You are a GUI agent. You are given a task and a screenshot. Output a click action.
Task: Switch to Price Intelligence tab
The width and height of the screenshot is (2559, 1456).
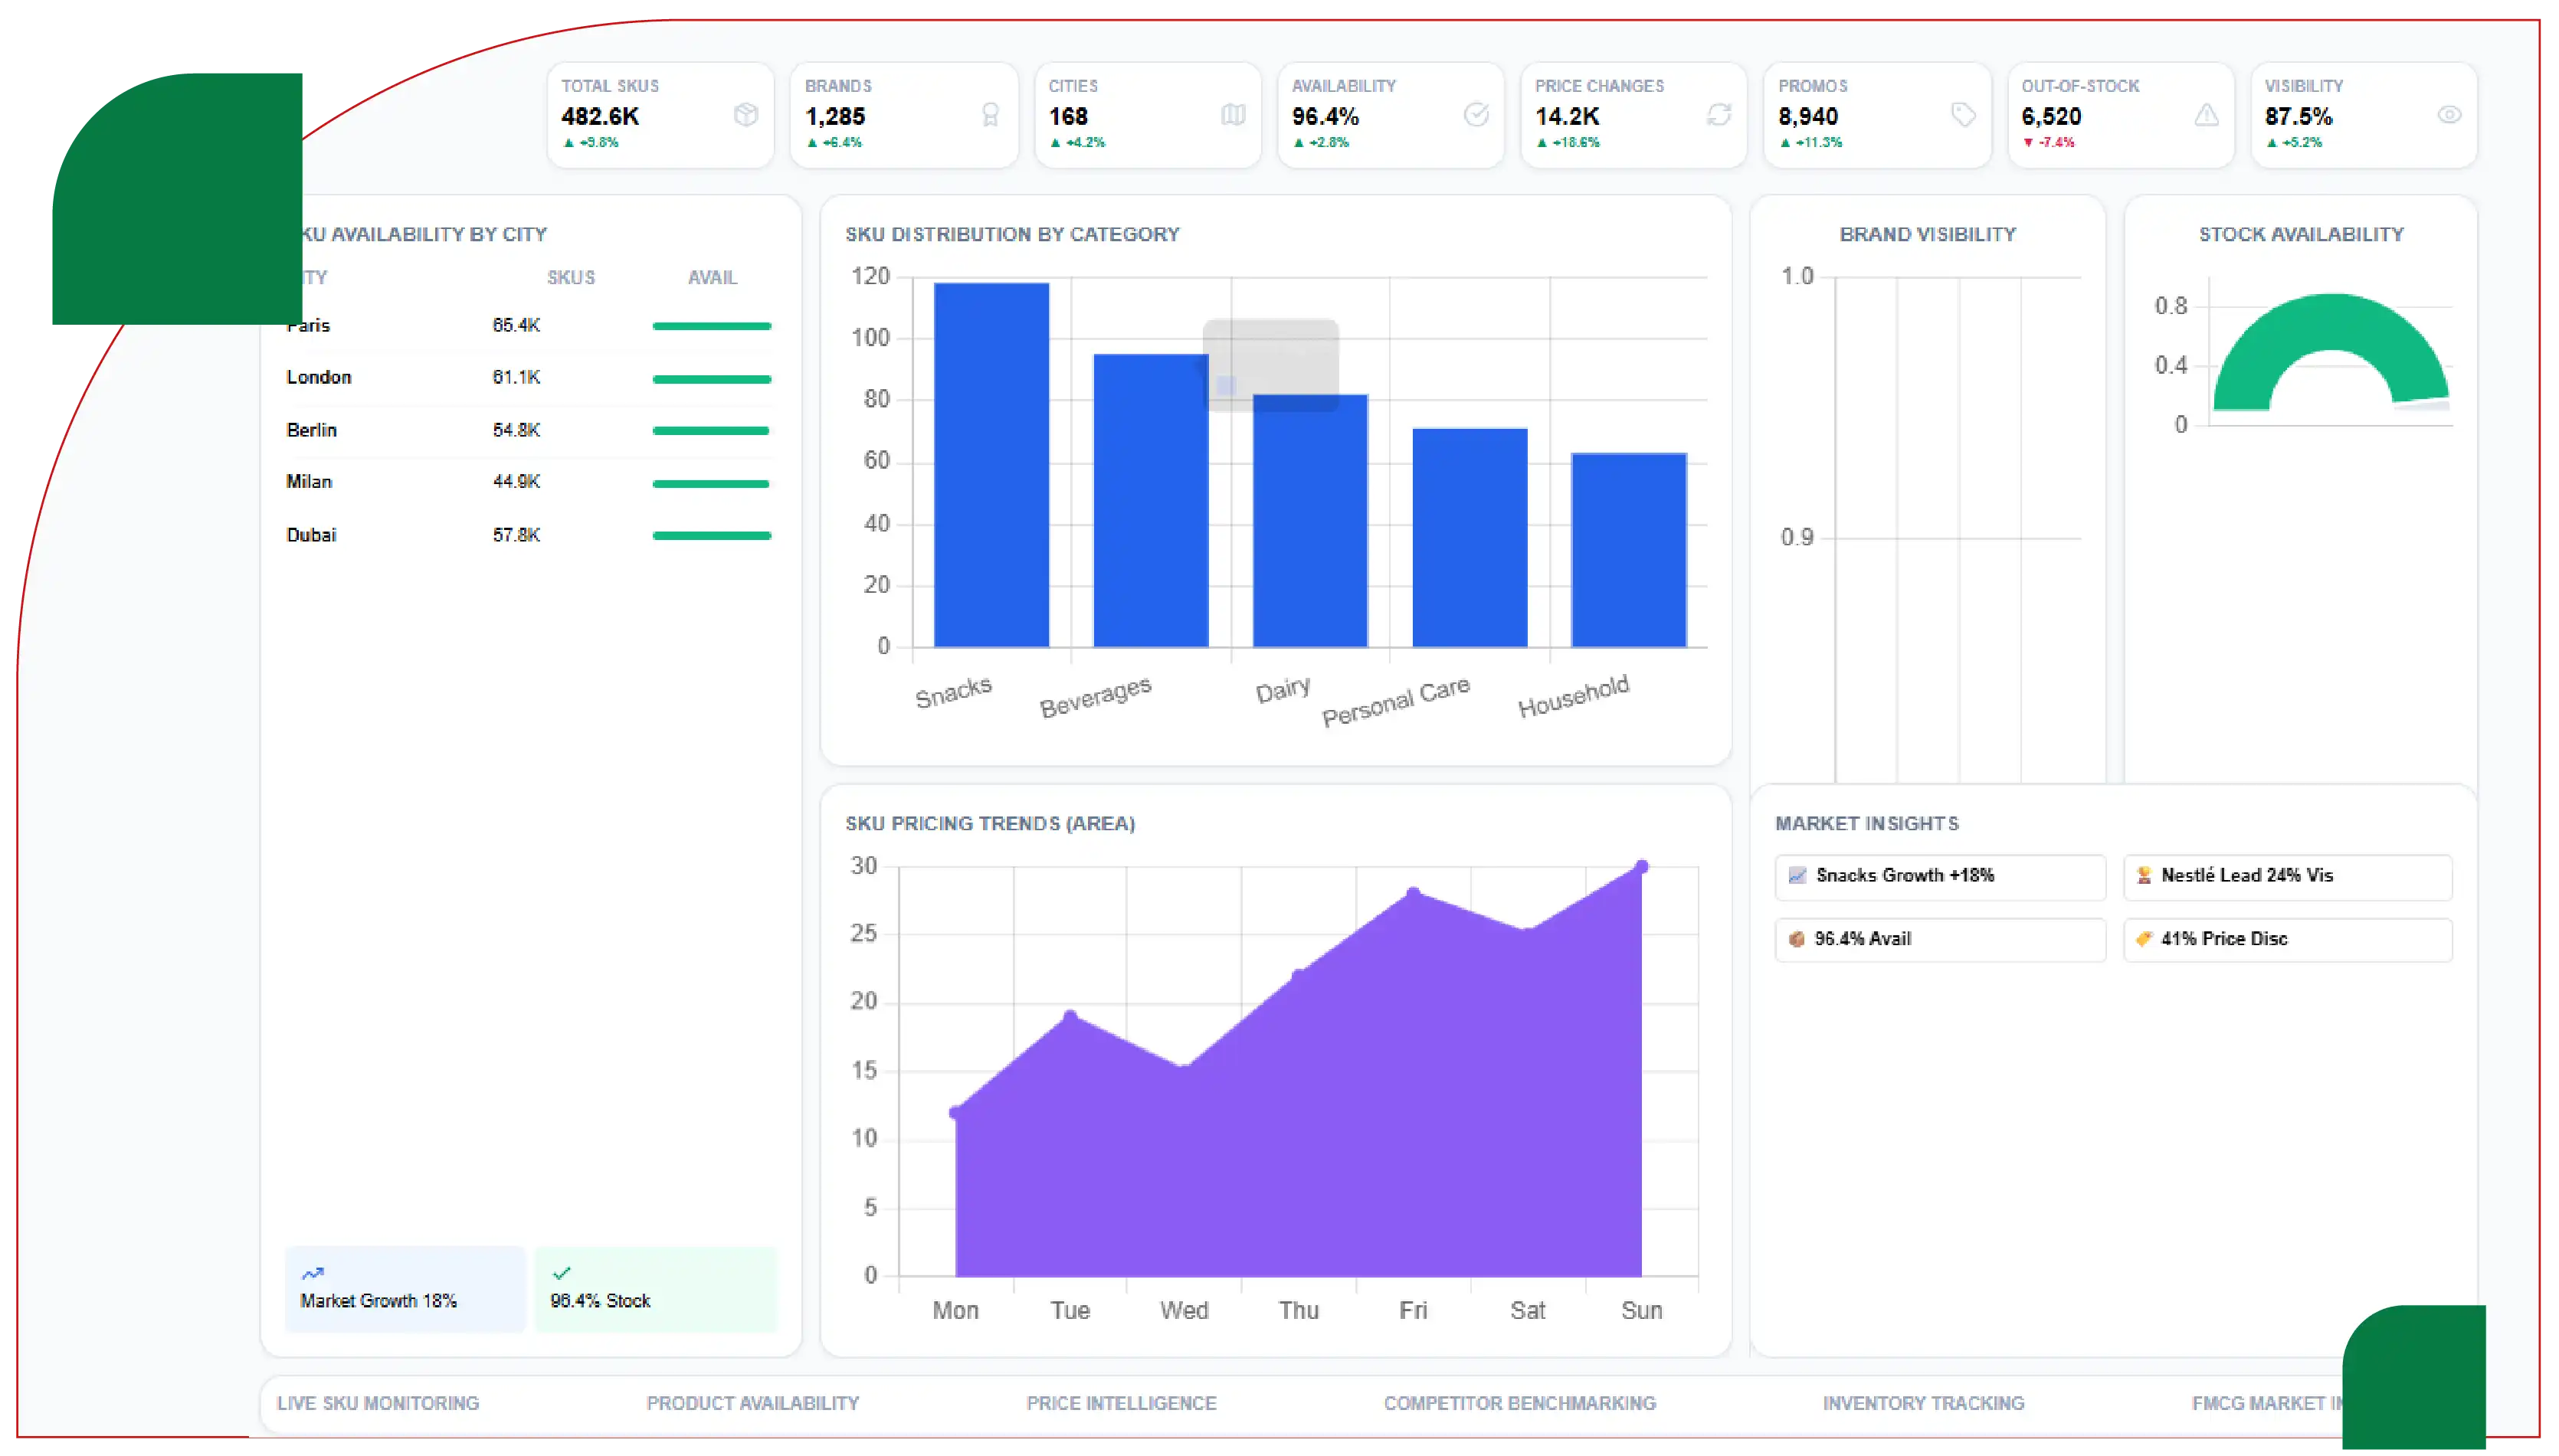coord(1121,1403)
